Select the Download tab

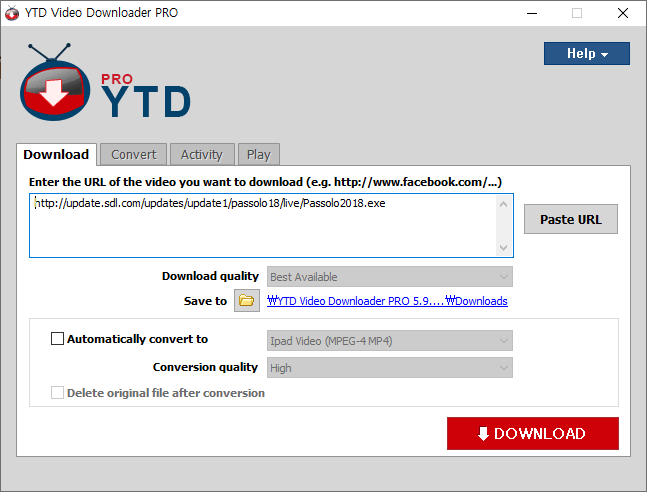point(57,154)
